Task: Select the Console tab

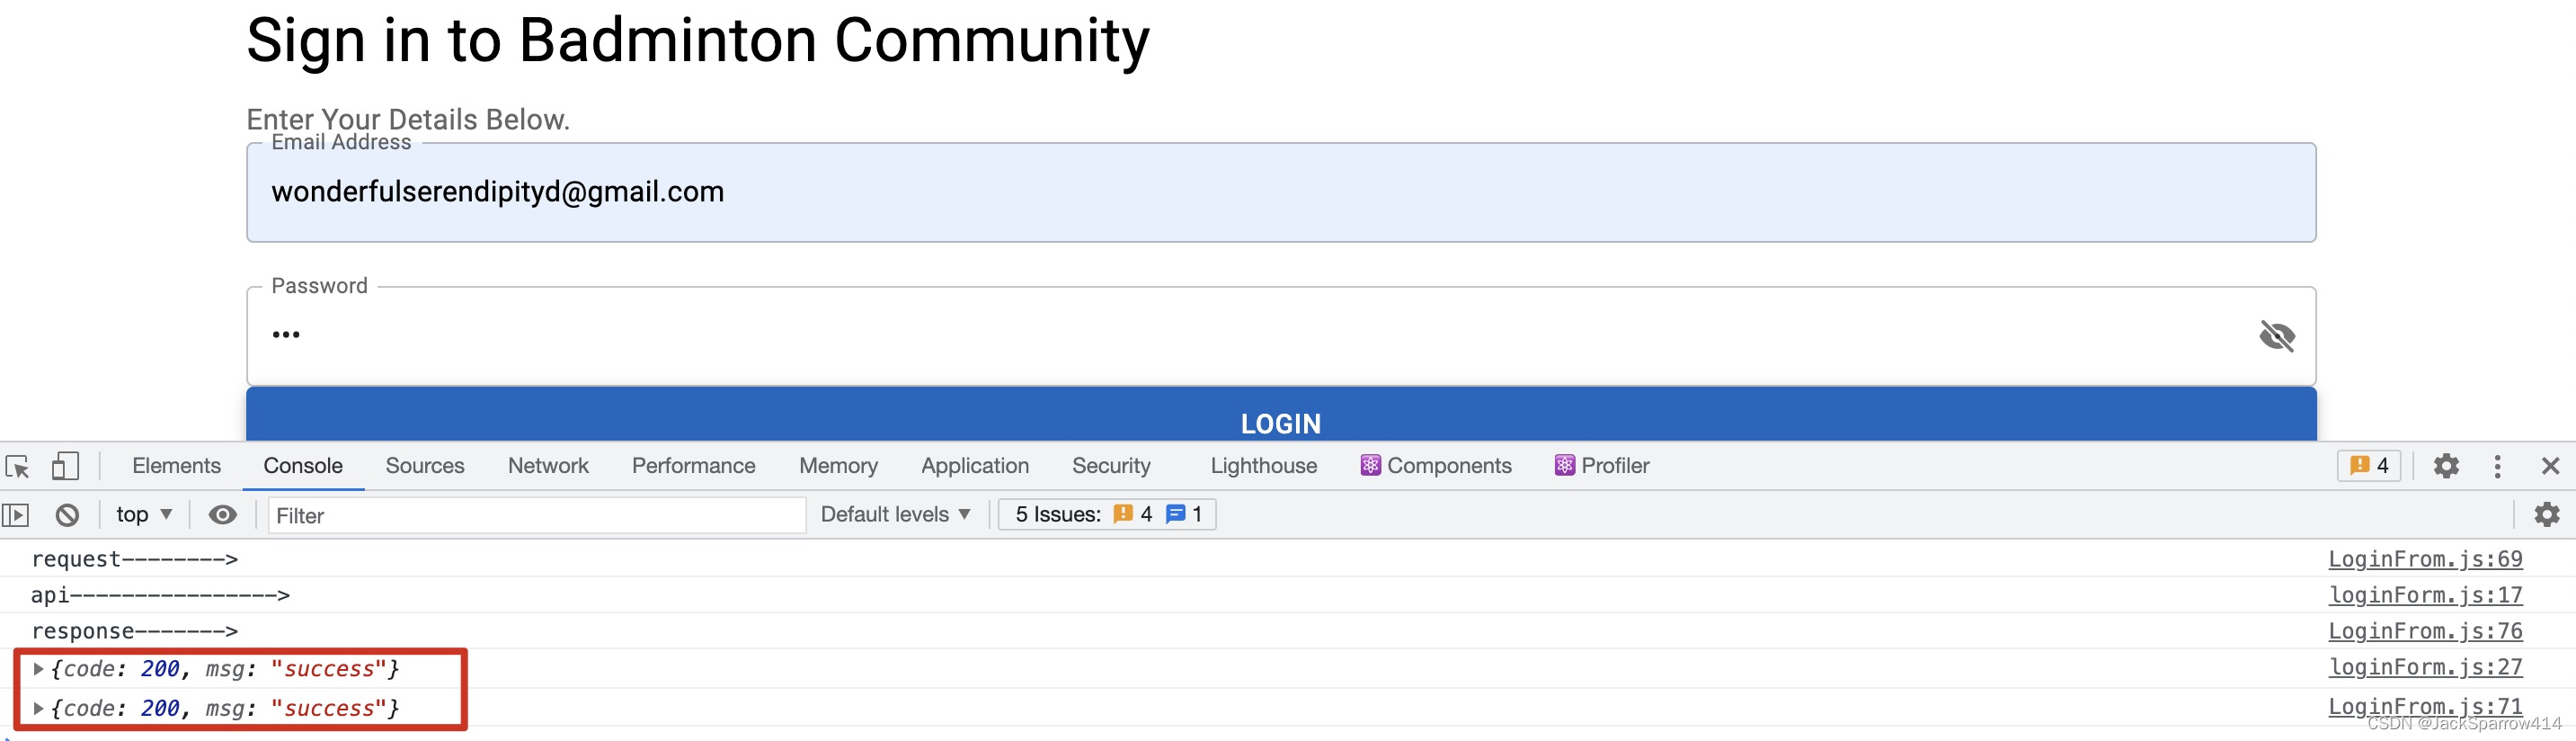Action: coord(303,466)
